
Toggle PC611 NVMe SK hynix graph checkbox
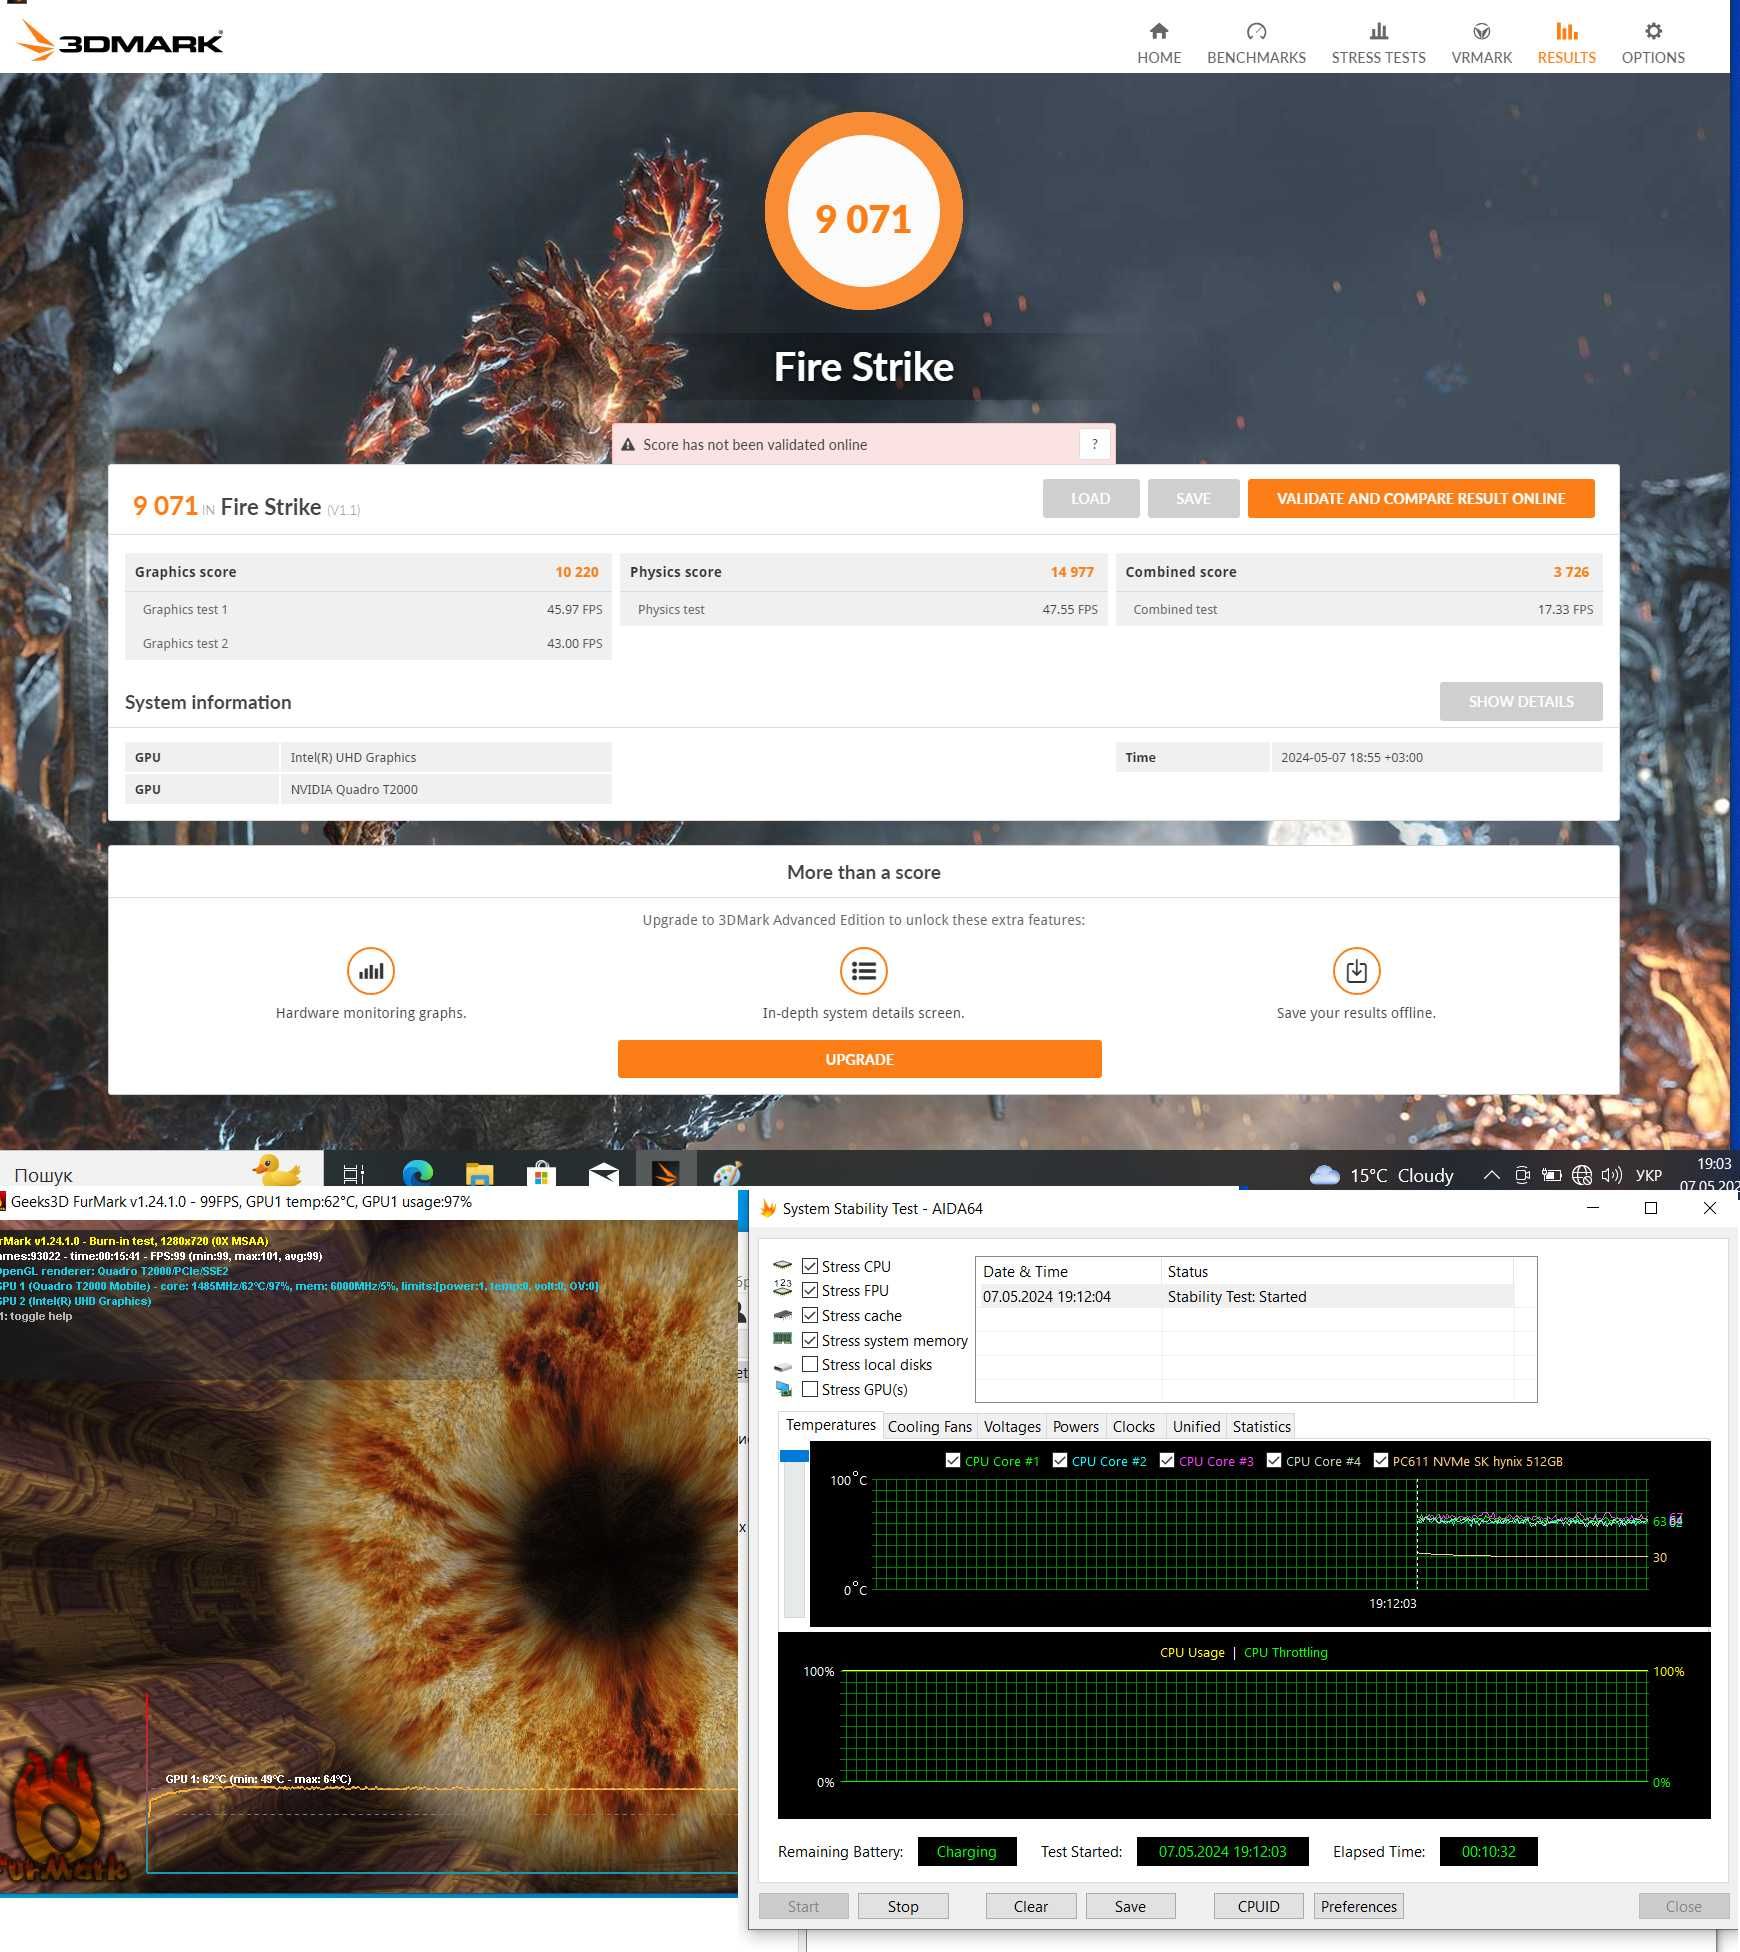1381,1460
